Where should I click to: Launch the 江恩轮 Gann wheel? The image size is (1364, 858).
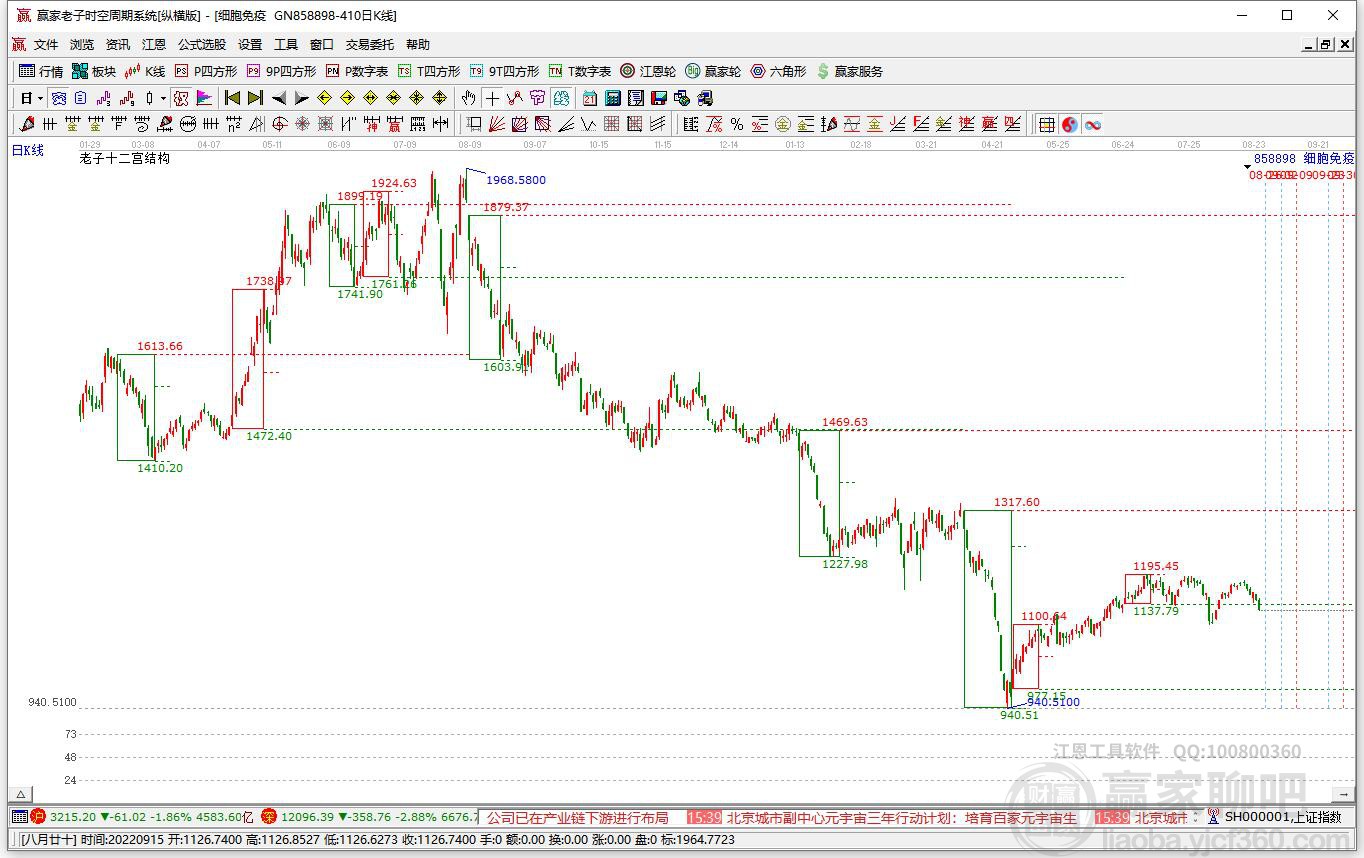coord(648,71)
